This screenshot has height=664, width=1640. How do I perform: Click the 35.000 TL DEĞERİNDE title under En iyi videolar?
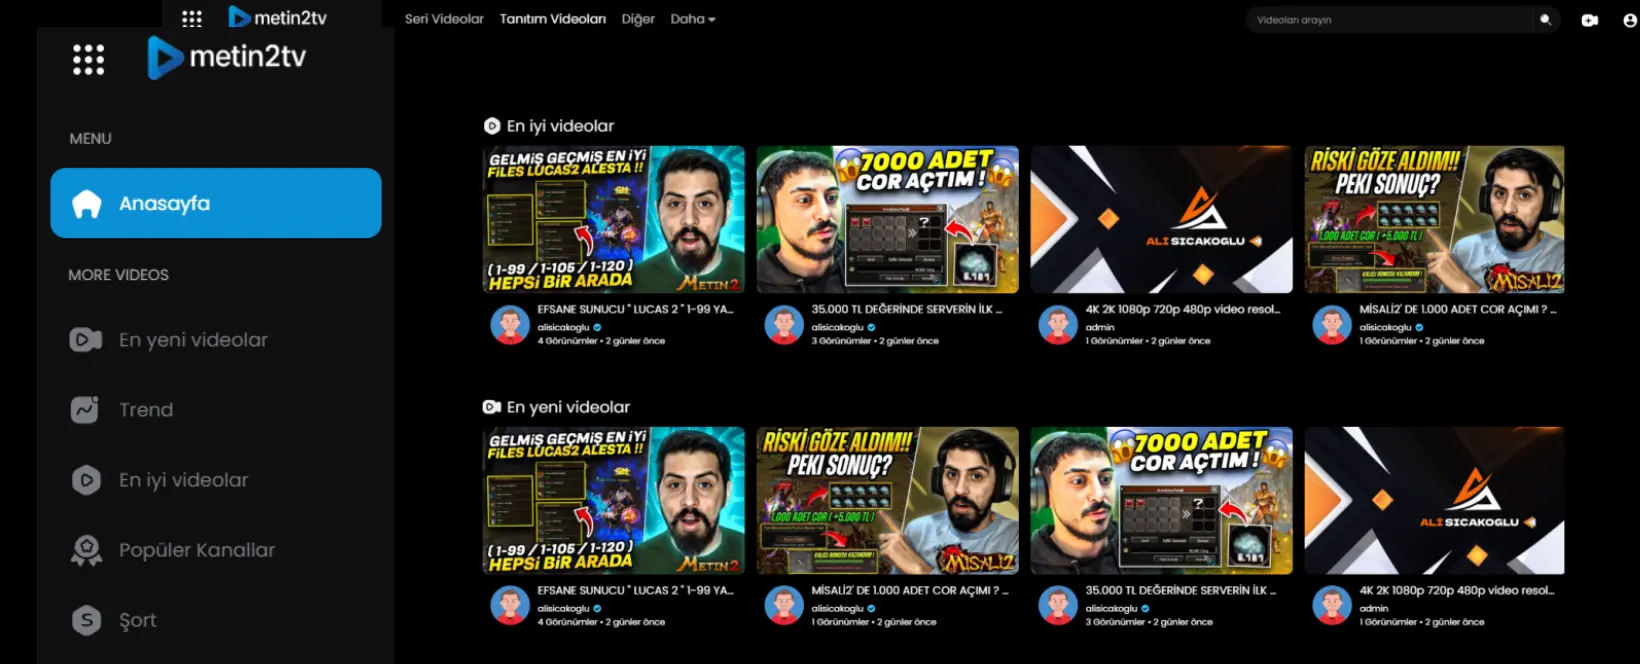coord(907,310)
